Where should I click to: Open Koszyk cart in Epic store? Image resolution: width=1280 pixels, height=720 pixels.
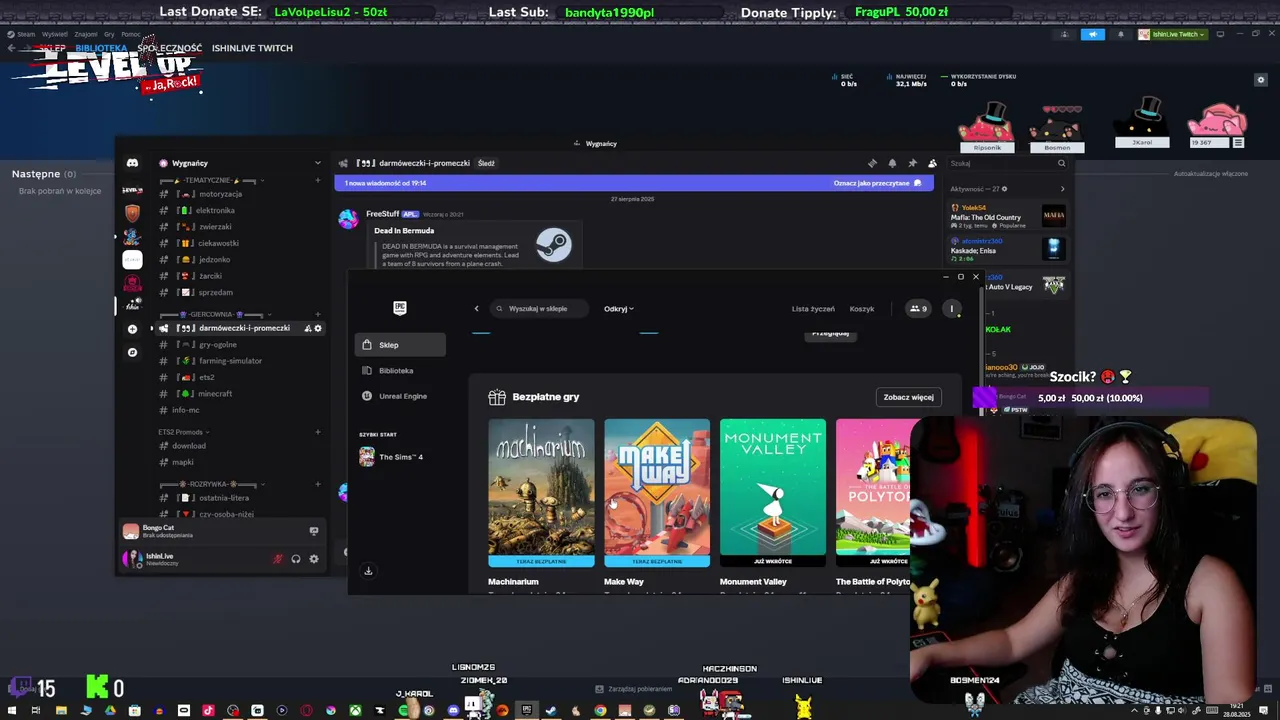coord(862,309)
